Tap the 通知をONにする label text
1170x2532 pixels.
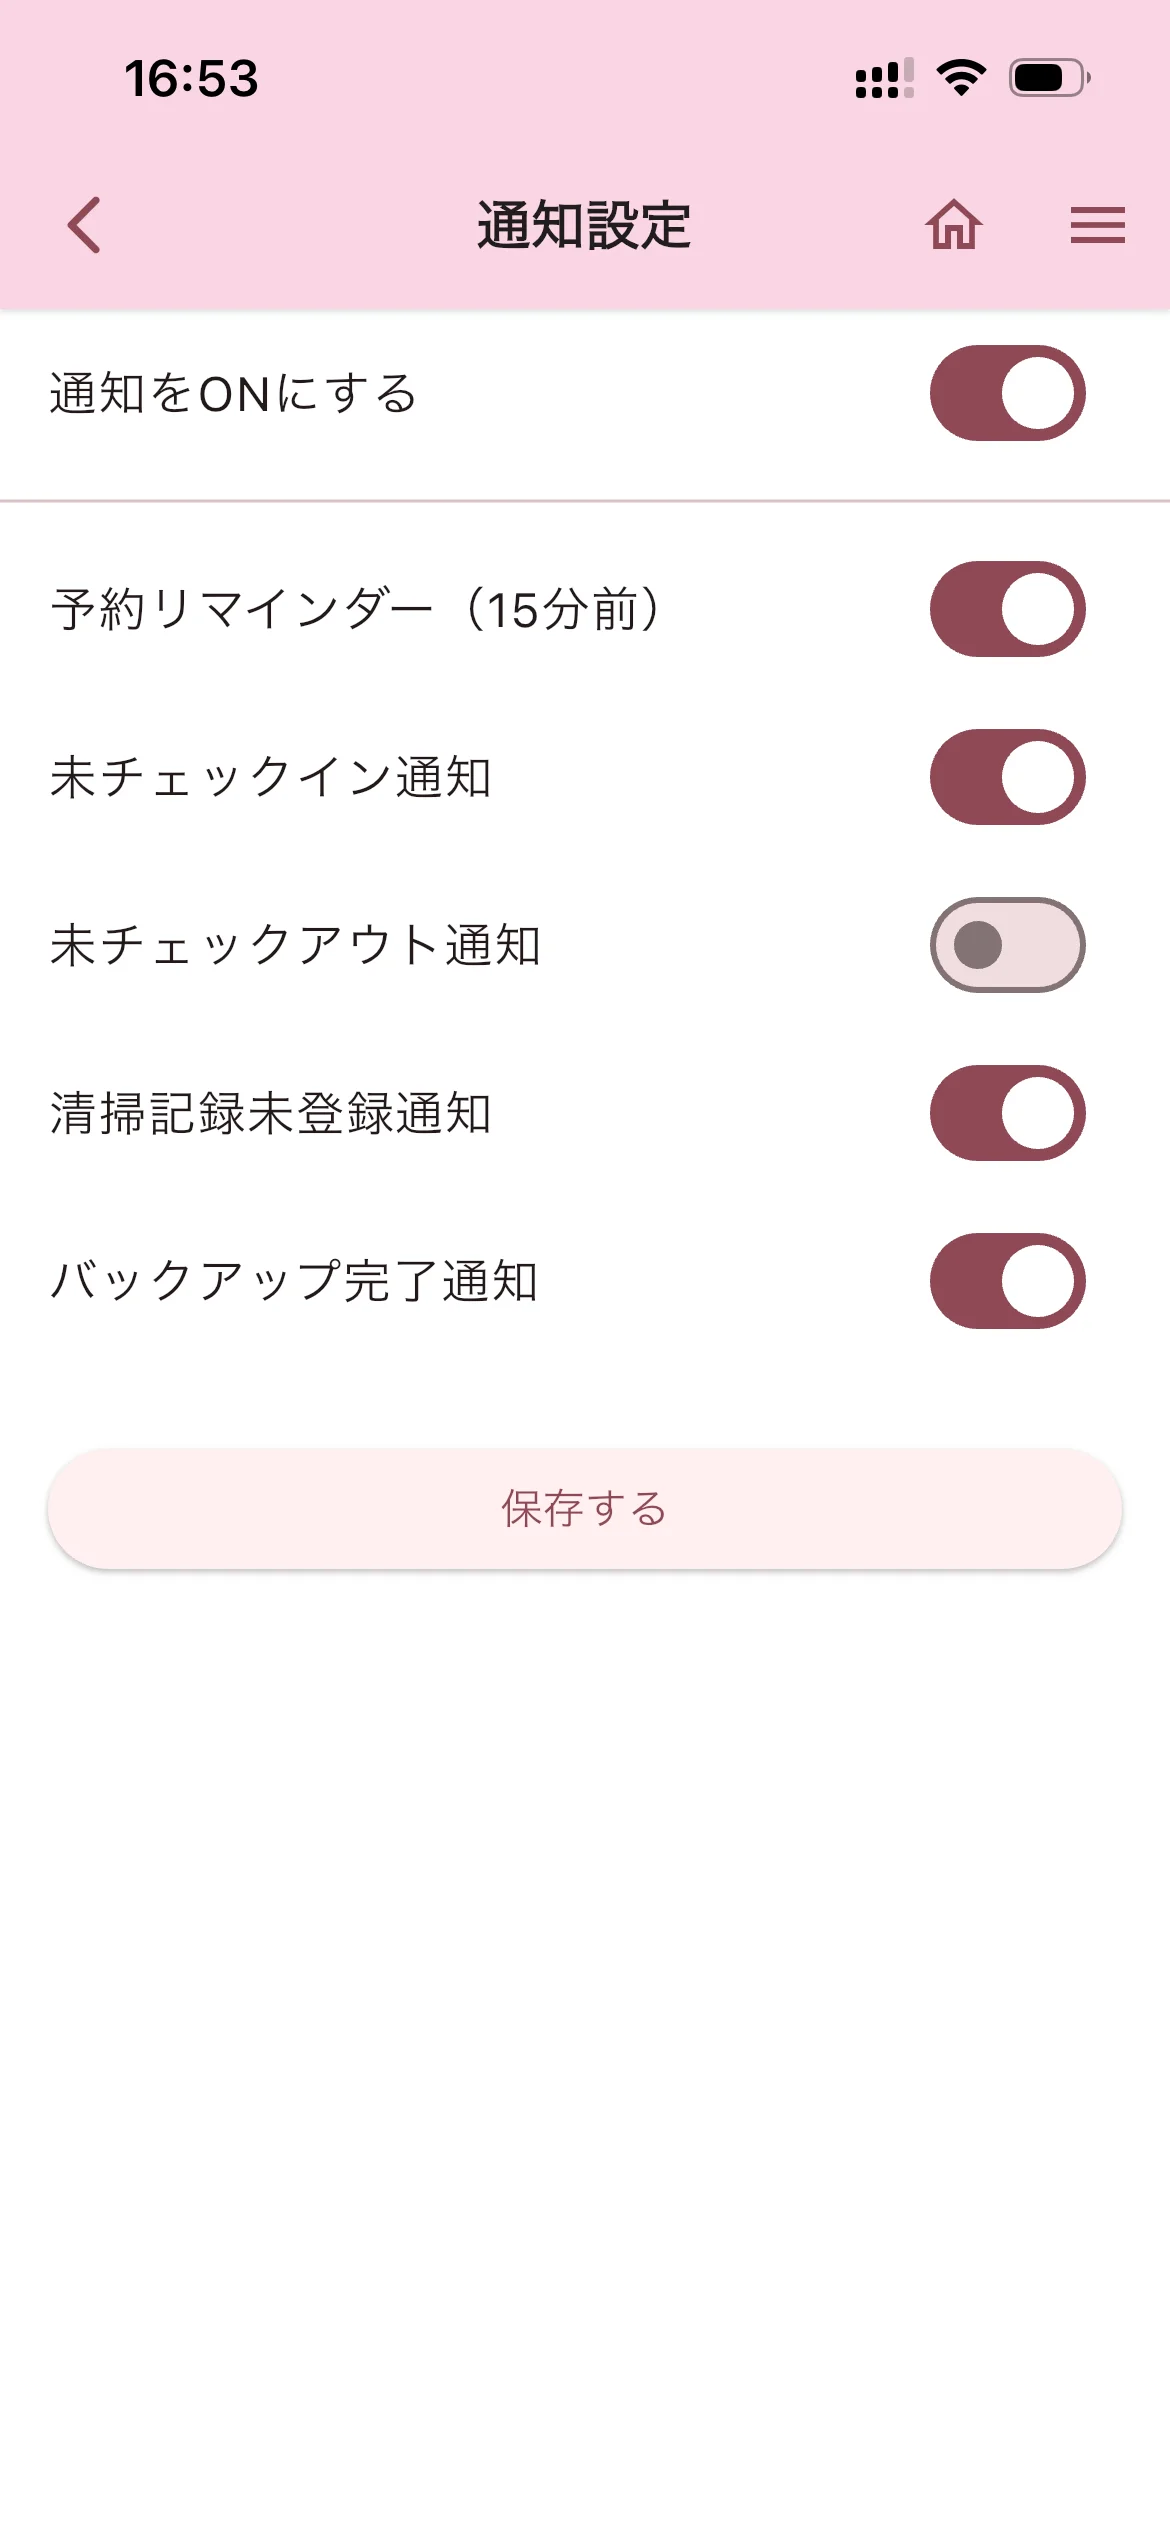(x=233, y=393)
